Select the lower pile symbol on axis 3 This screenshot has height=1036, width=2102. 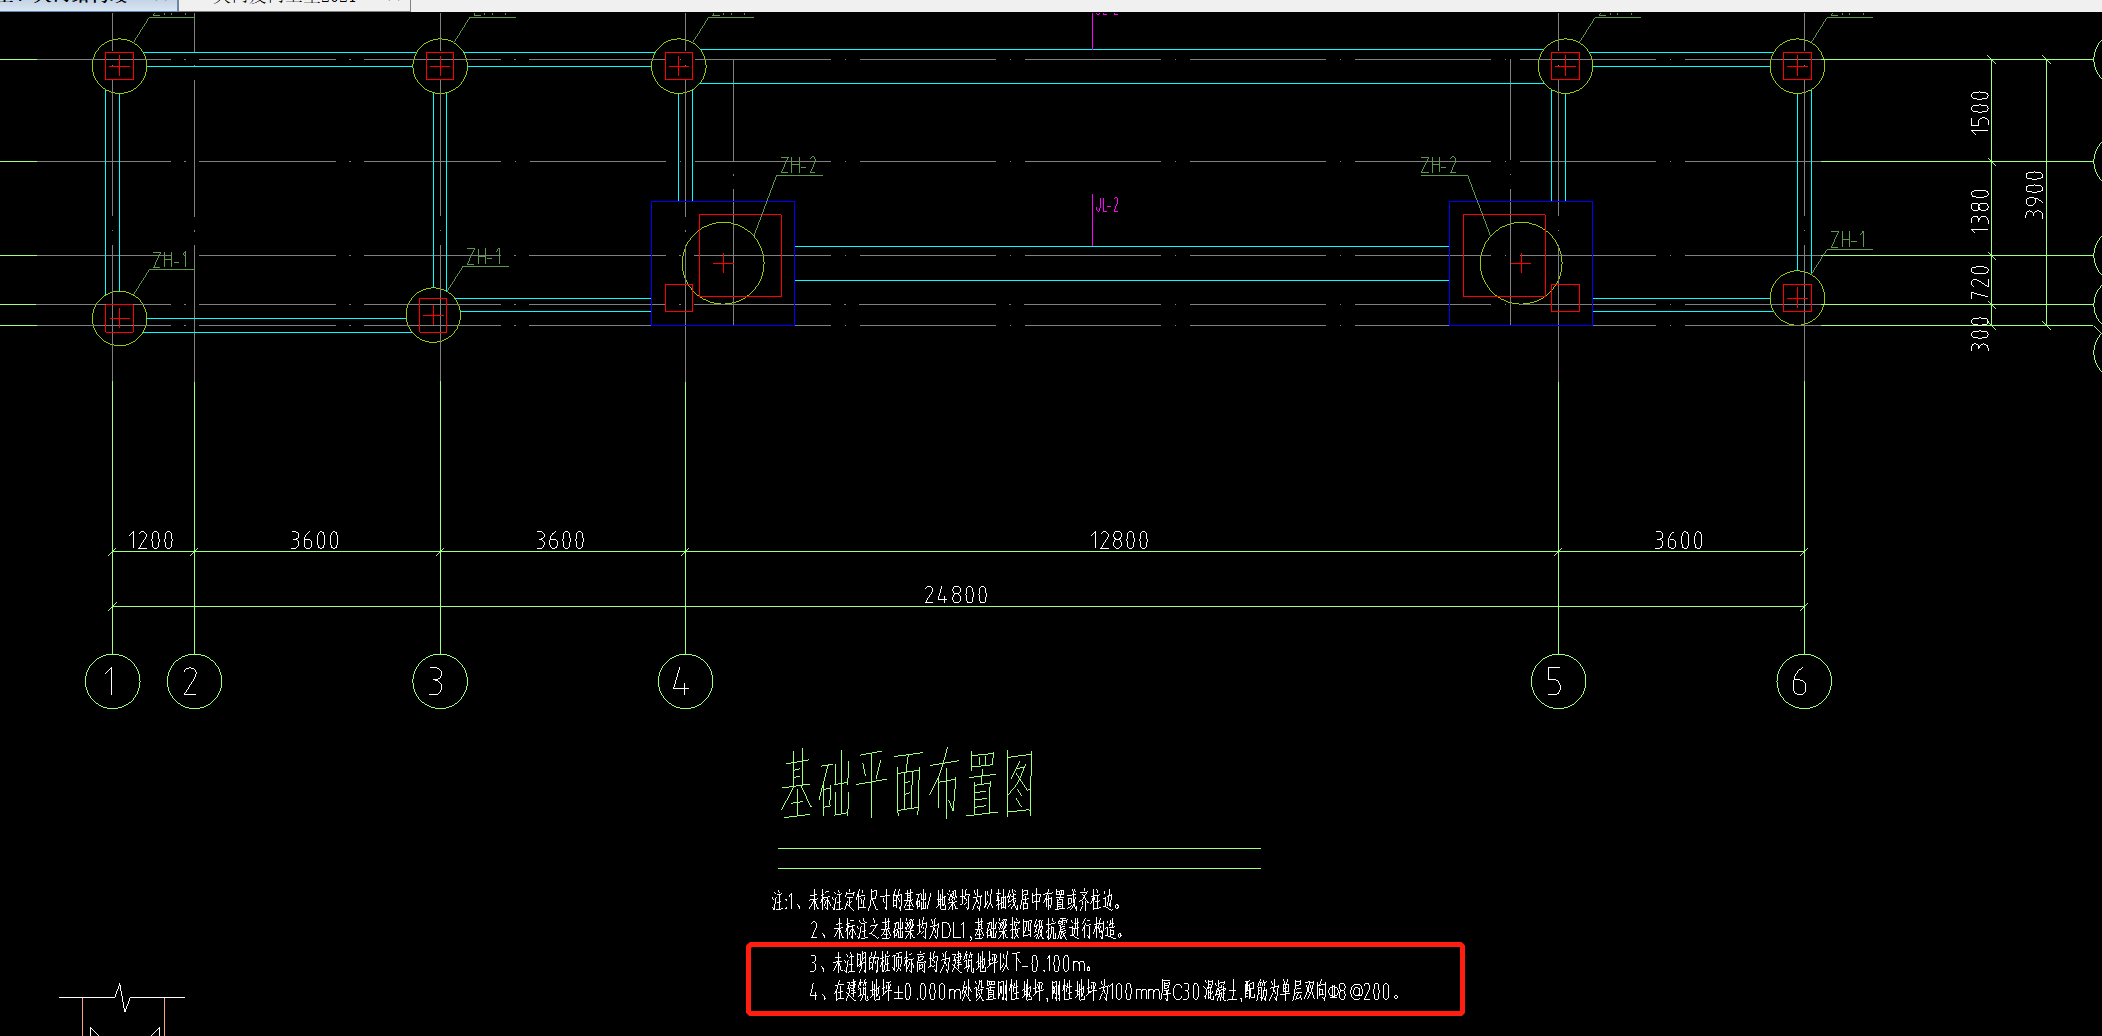click(x=433, y=315)
